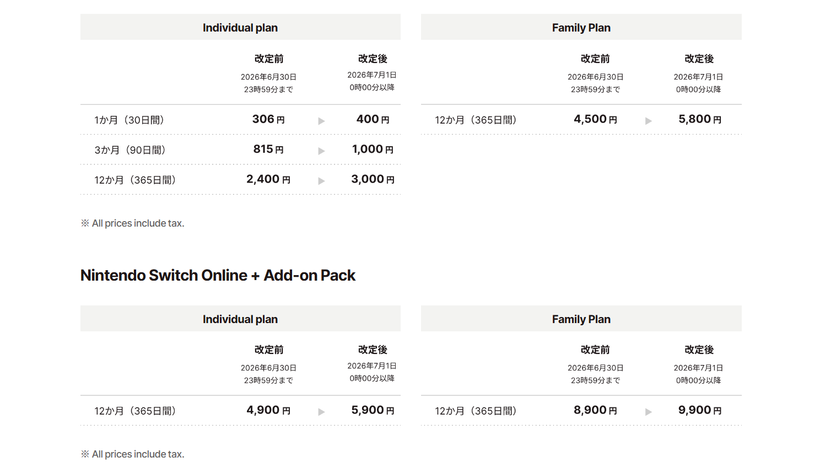This screenshot has height=472, width=825.
Task: Select the Individual plan header above 4,900円
Action: click(x=240, y=319)
